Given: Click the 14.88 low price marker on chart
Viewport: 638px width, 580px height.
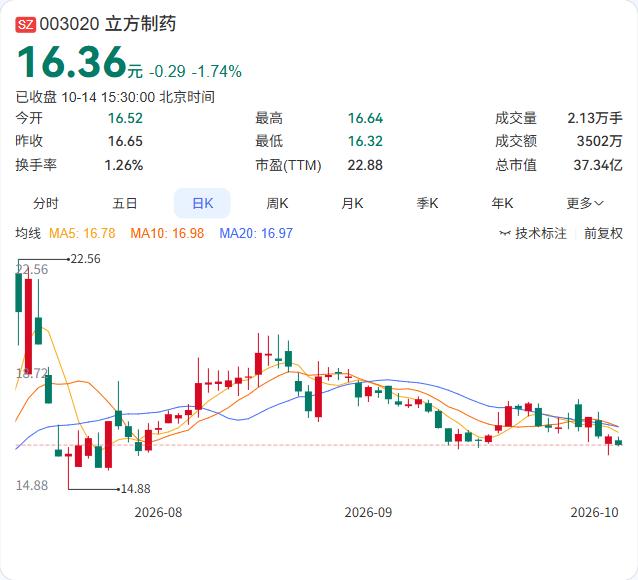Looking at the screenshot, I should [135, 488].
